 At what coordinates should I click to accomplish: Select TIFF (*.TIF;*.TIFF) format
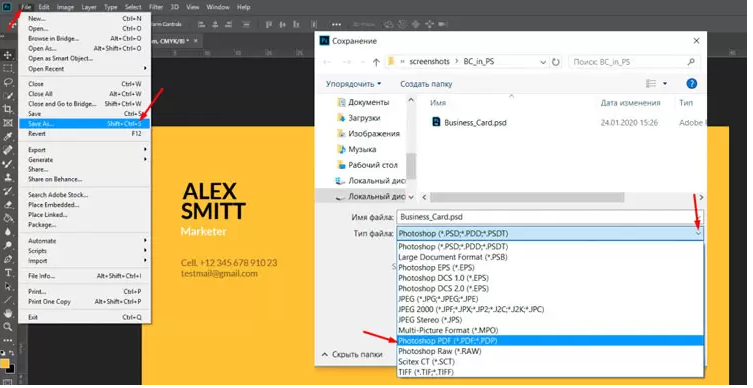pyautogui.click(x=550, y=372)
